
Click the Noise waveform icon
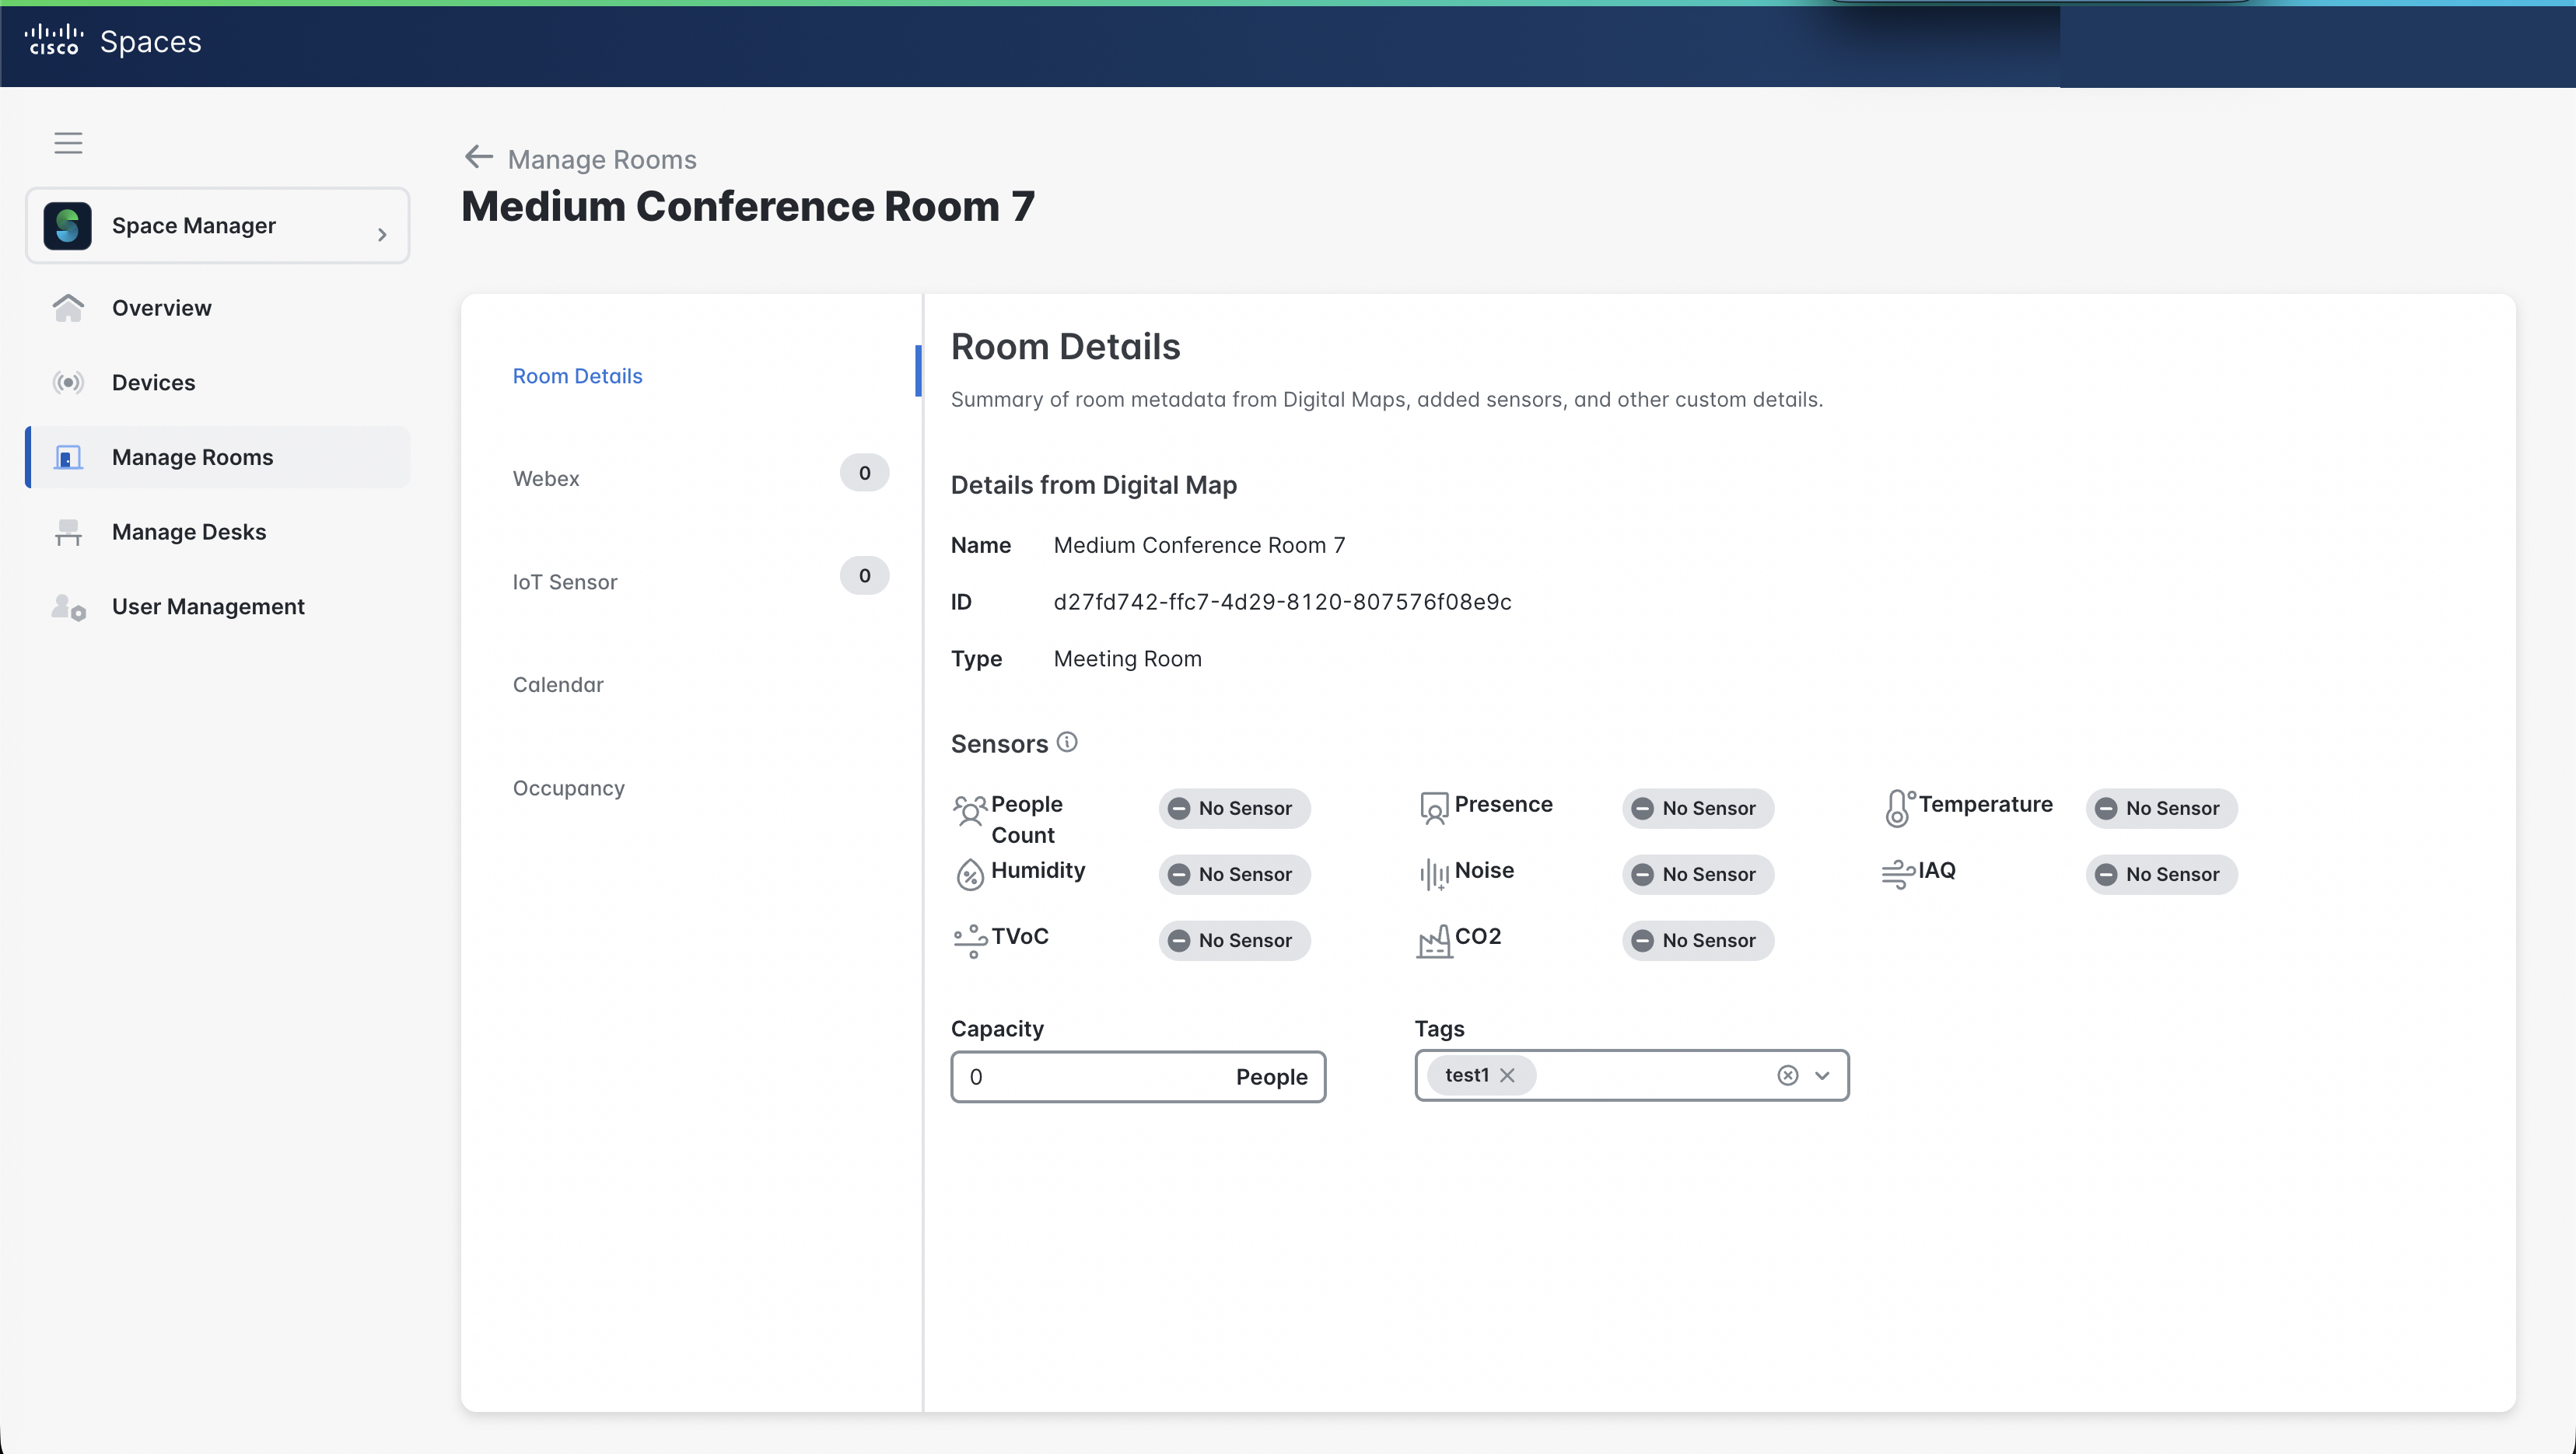(1434, 875)
